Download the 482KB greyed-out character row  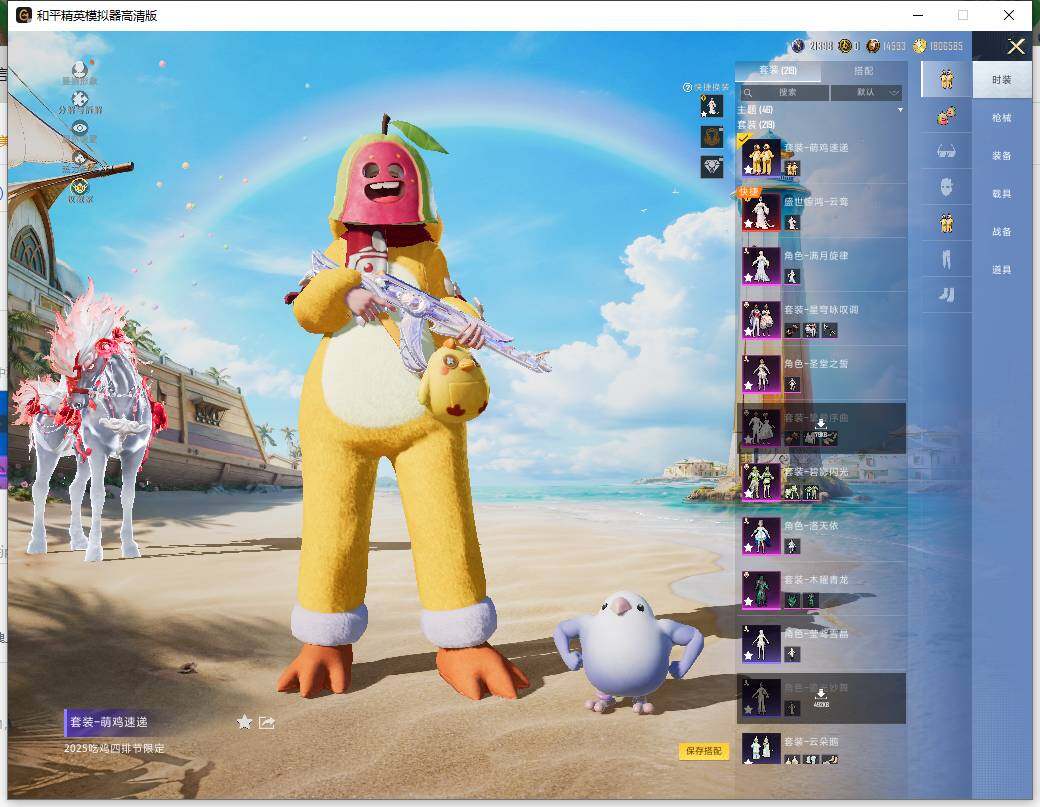pyautogui.click(x=821, y=698)
